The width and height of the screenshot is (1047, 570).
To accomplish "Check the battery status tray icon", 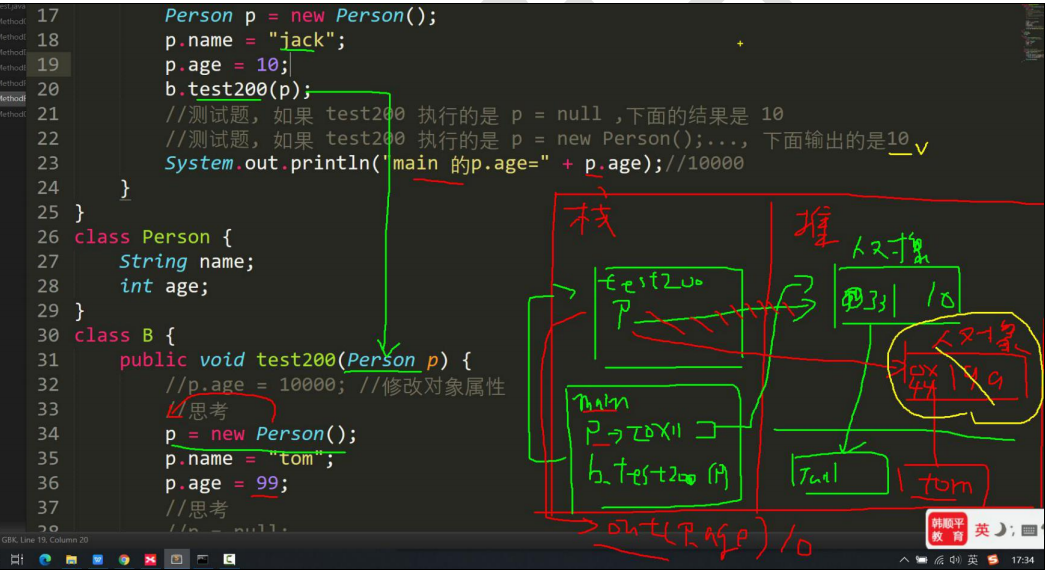I will point(921,560).
